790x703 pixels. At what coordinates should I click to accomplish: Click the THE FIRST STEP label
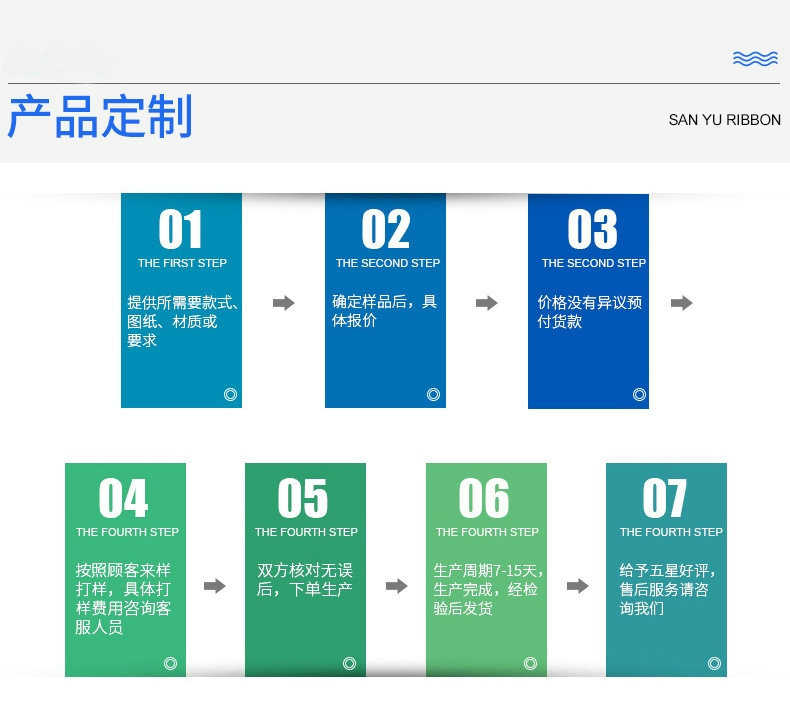(x=182, y=263)
